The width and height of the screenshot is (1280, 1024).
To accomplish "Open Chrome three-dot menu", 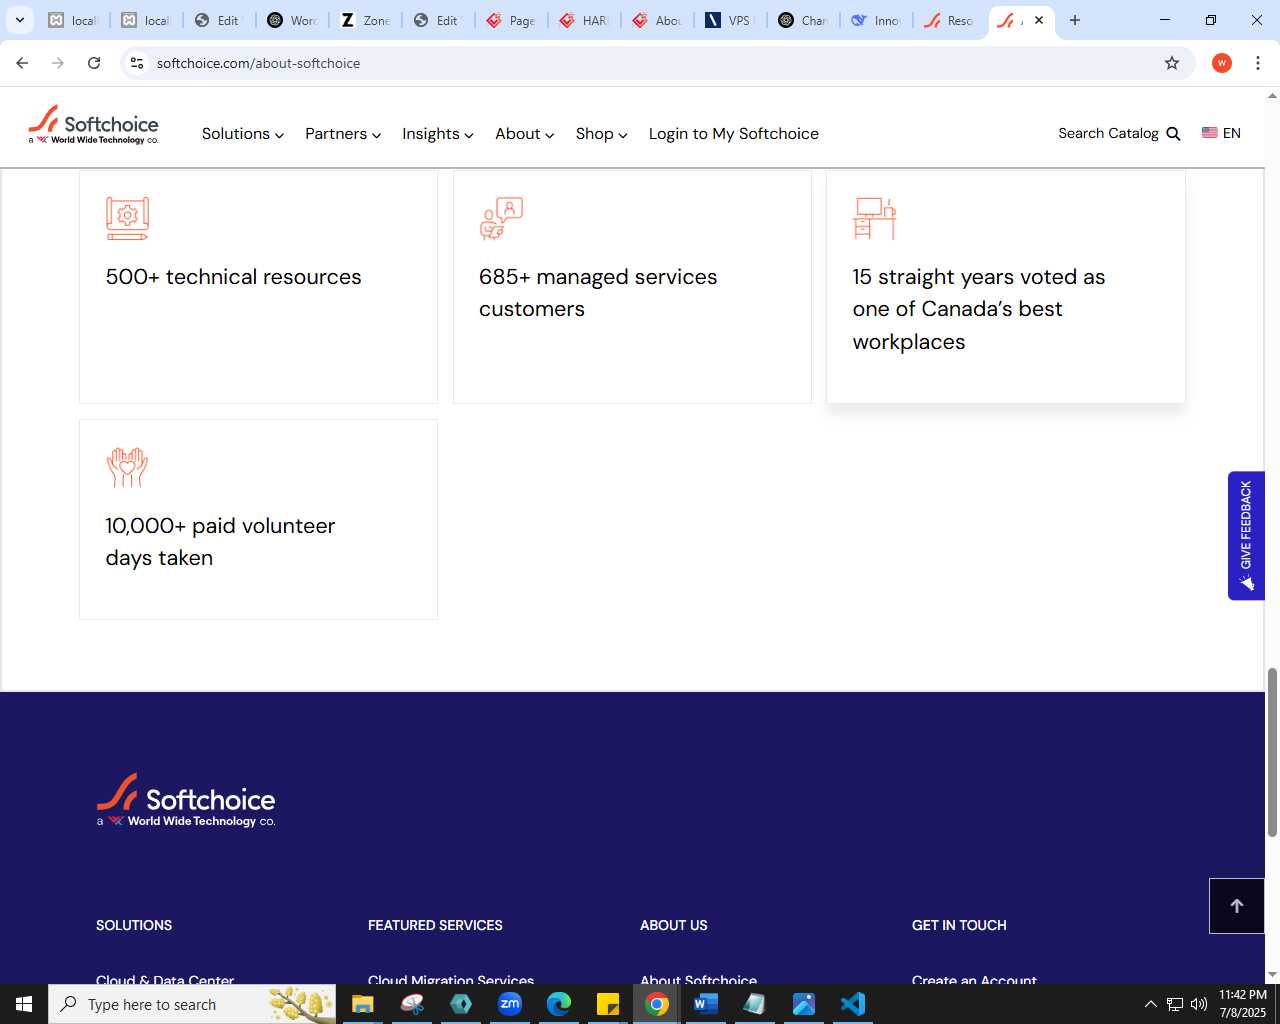I will [1258, 63].
